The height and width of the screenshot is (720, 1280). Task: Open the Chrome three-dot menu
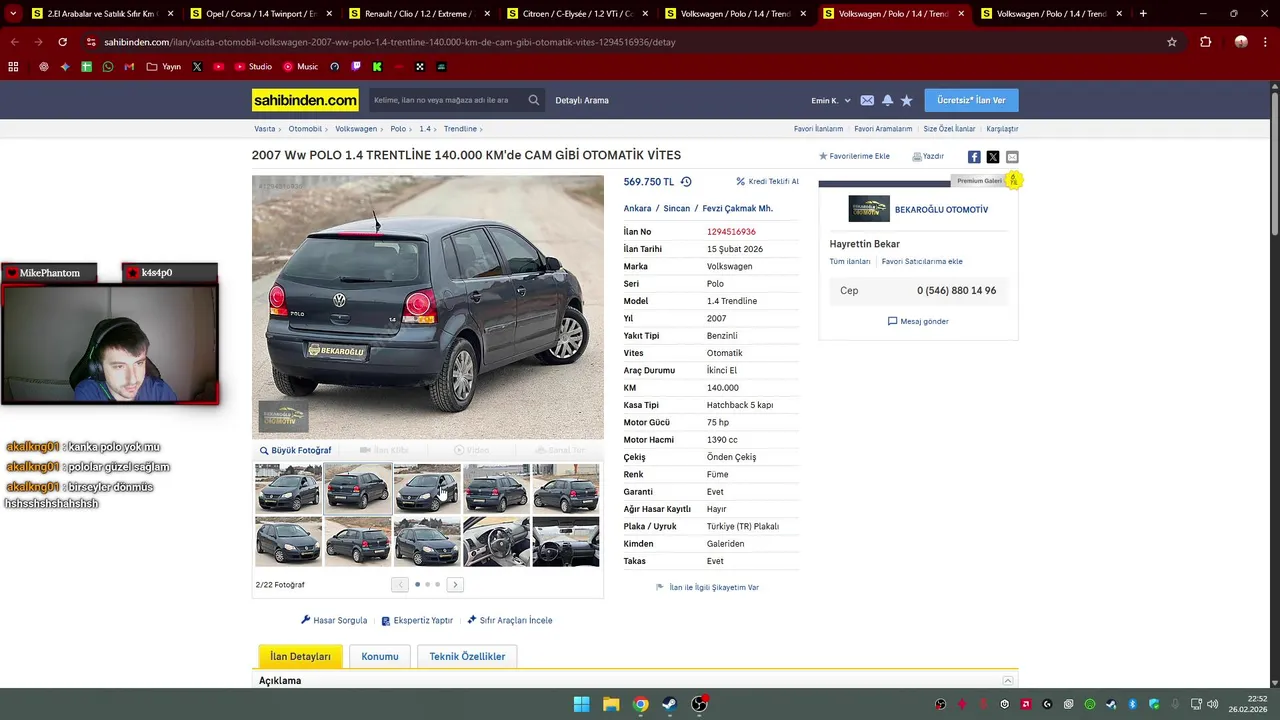click(x=1266, y=42)
